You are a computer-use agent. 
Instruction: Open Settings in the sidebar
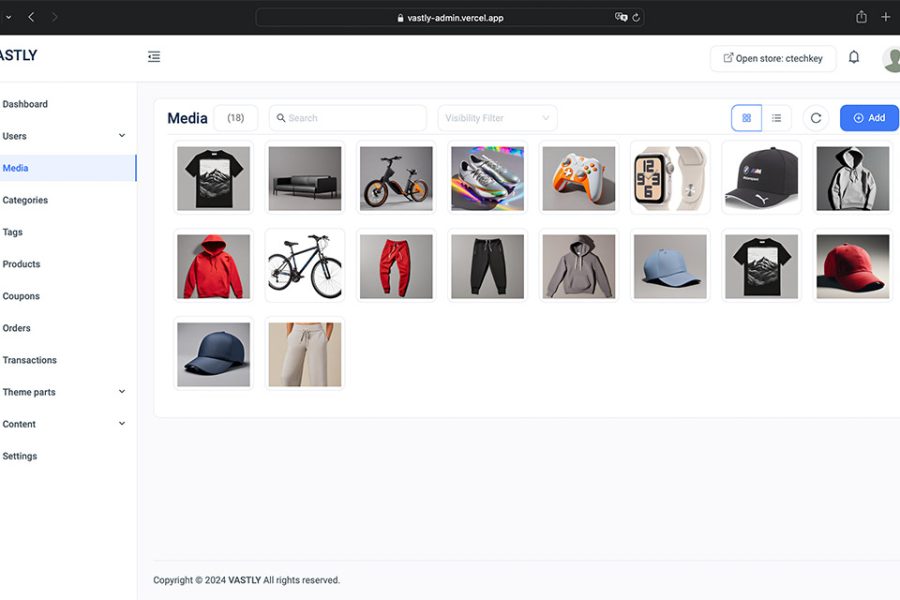pos(20,456)
